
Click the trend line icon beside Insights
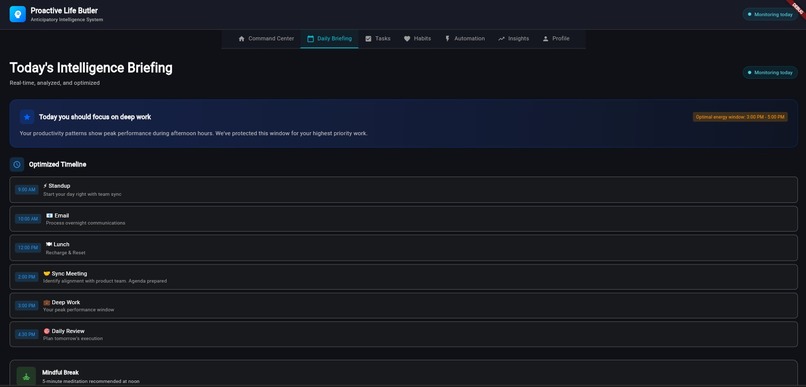501,39
